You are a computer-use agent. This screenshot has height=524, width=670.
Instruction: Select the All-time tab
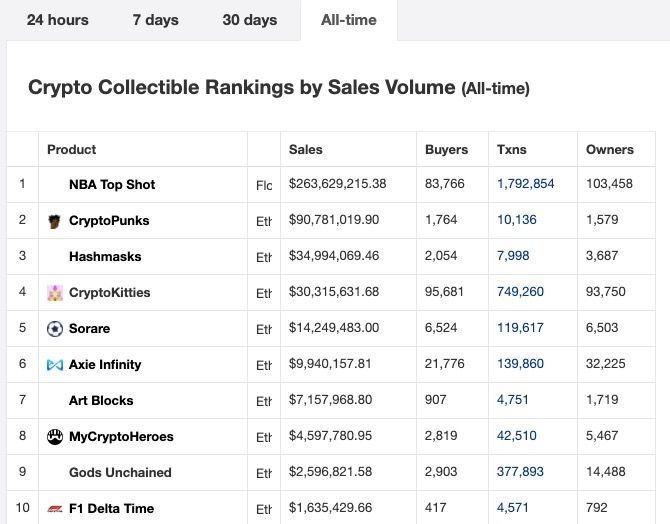tap(349, 20)
